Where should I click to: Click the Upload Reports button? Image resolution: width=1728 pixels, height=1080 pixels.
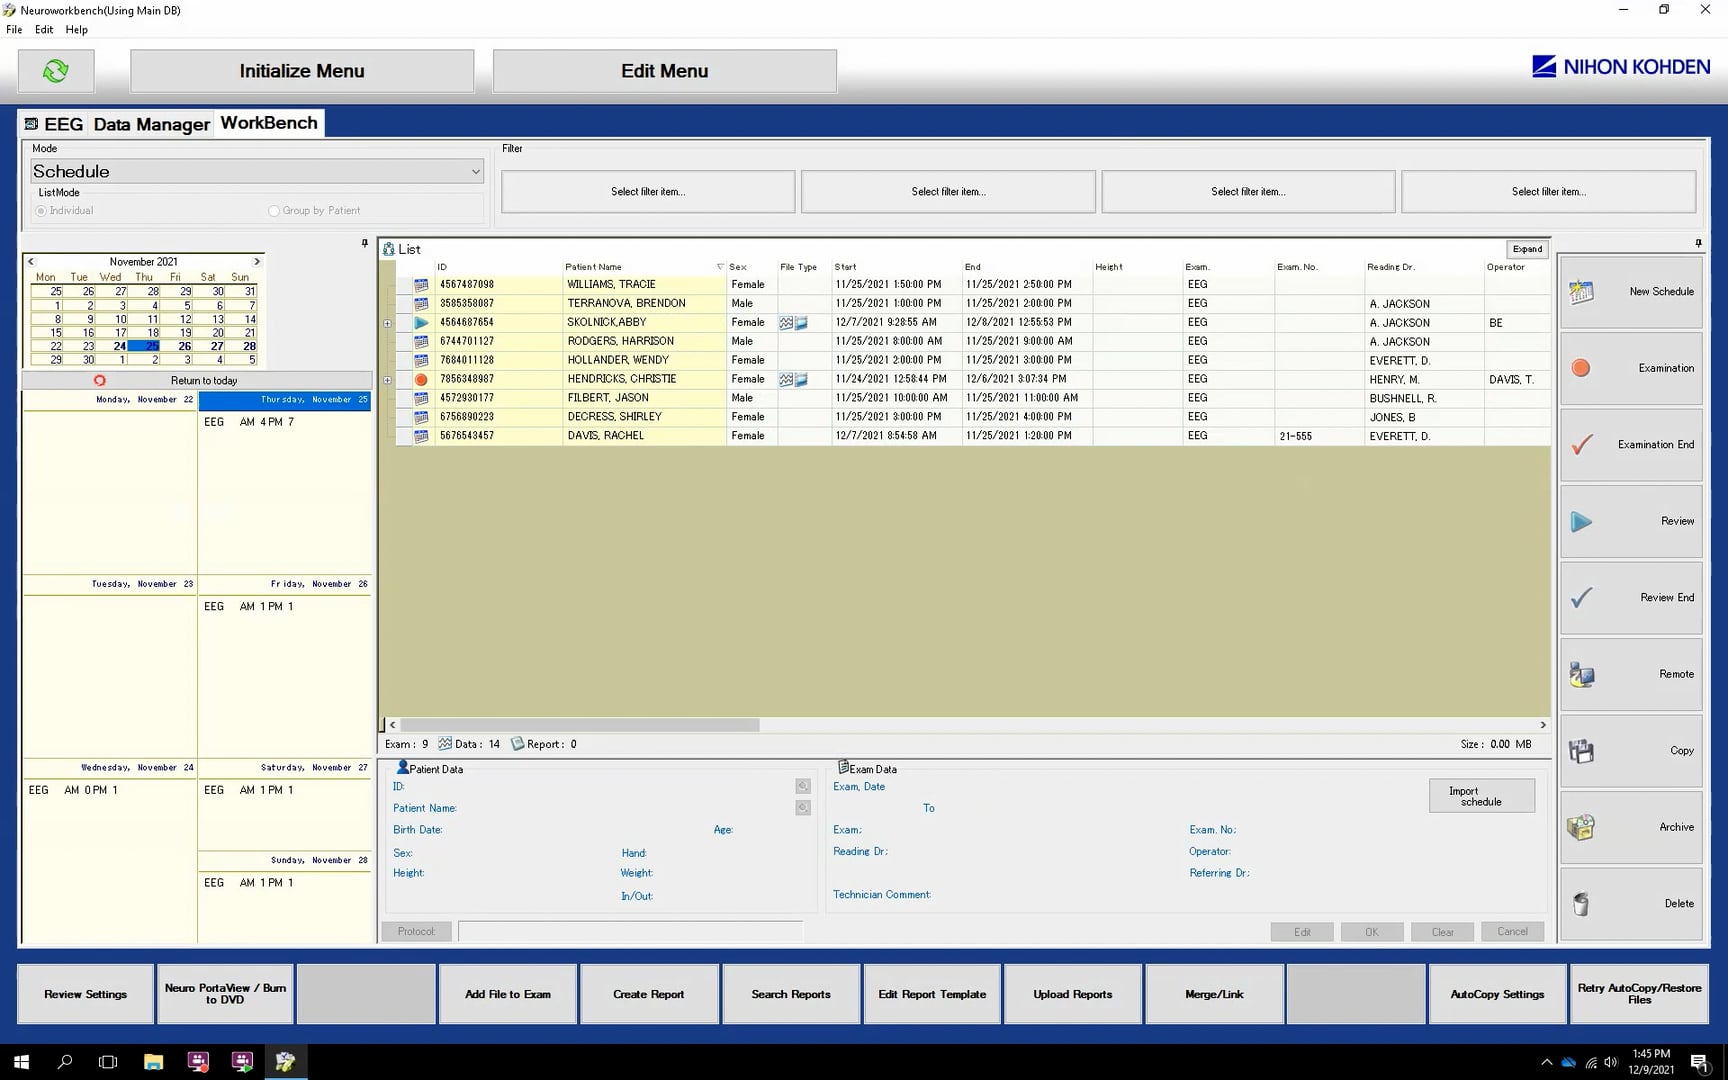point(1073,994)
